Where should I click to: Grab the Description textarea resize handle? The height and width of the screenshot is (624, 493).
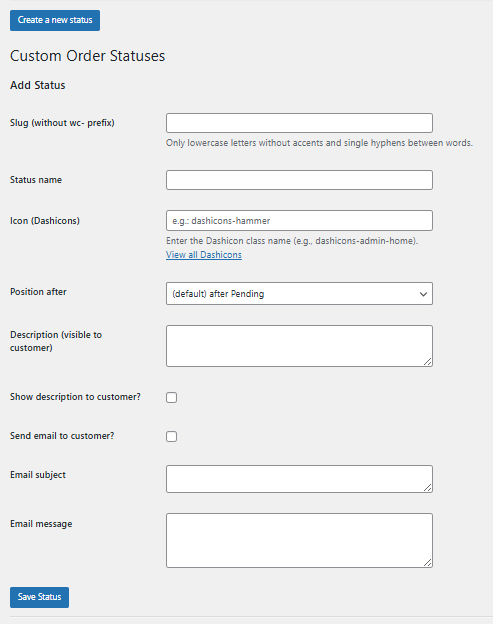pos(427,361)
